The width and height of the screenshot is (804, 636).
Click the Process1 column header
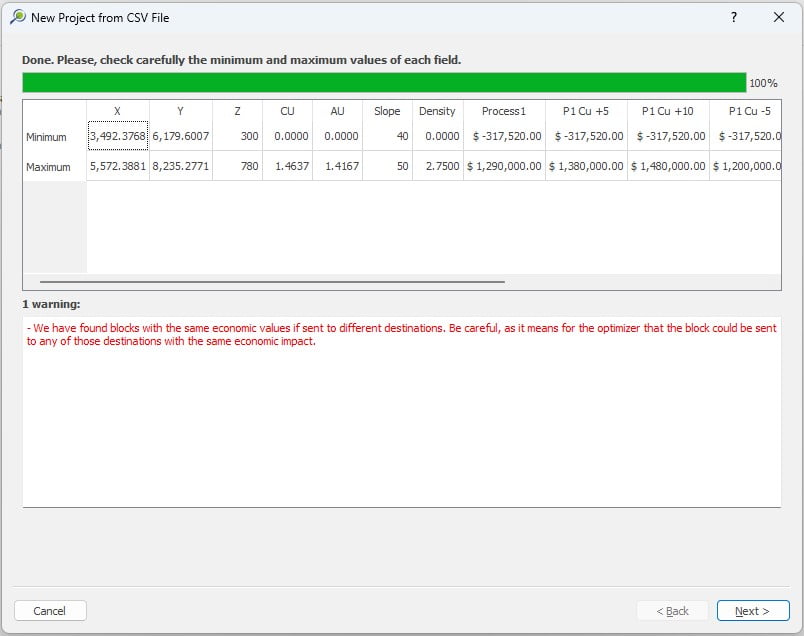point(503,111)
